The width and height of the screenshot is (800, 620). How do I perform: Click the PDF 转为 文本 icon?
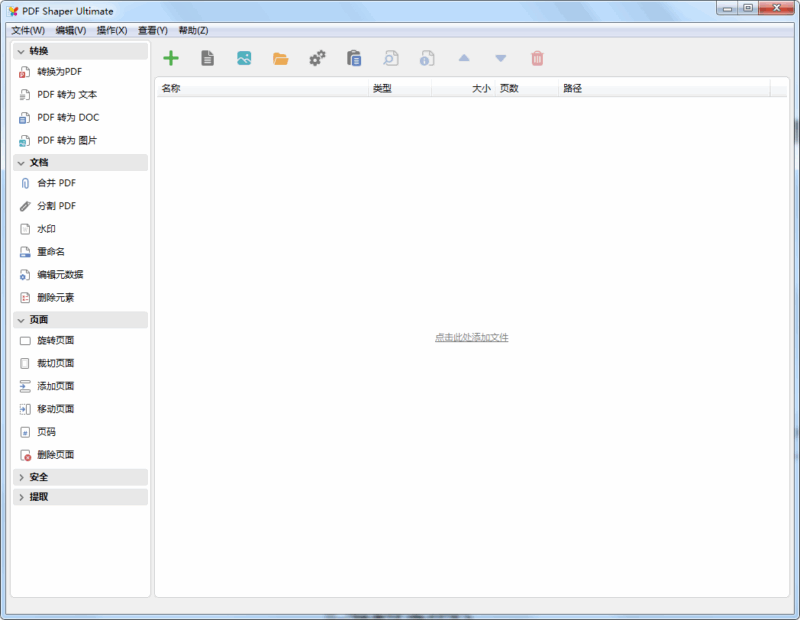coord(24,95)
